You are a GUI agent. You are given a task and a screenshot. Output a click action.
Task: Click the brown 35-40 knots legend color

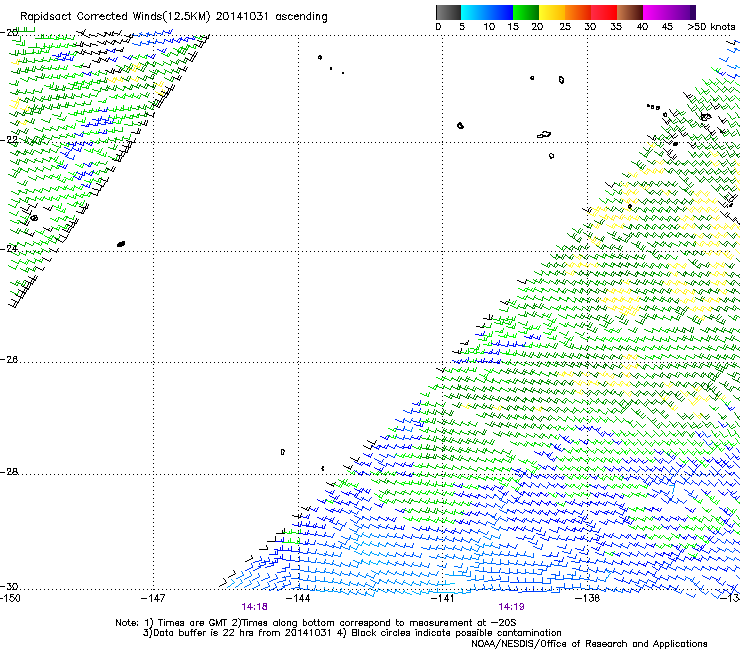[x=630, y=12]
